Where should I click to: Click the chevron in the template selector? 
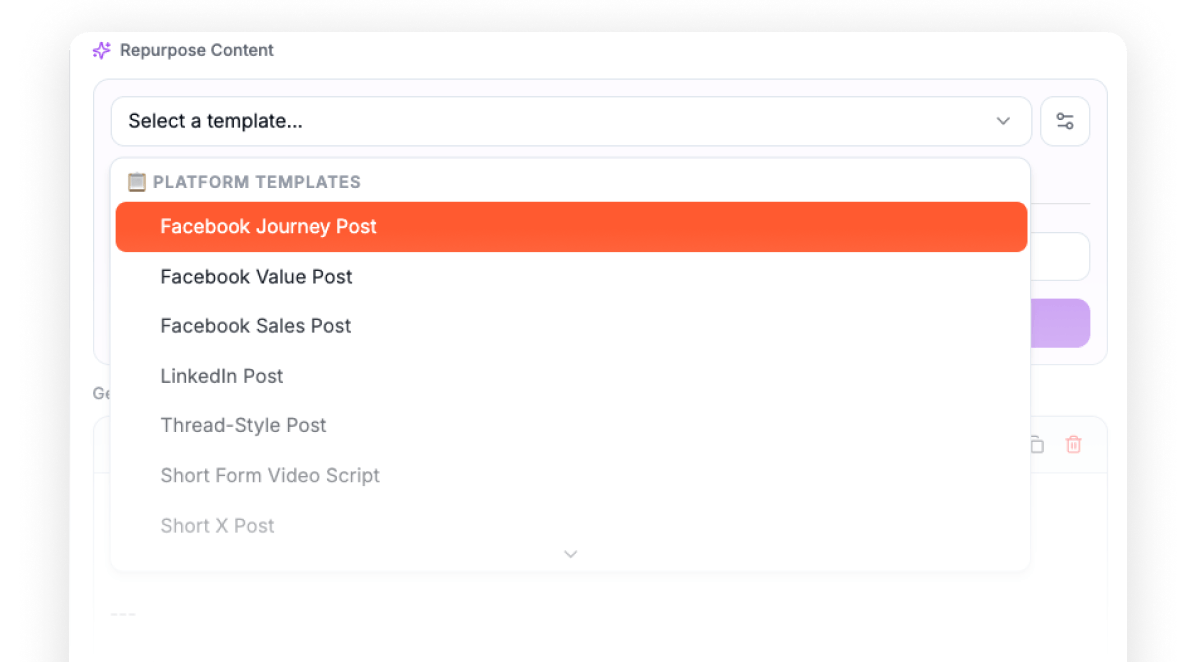tap(1003, 121)
